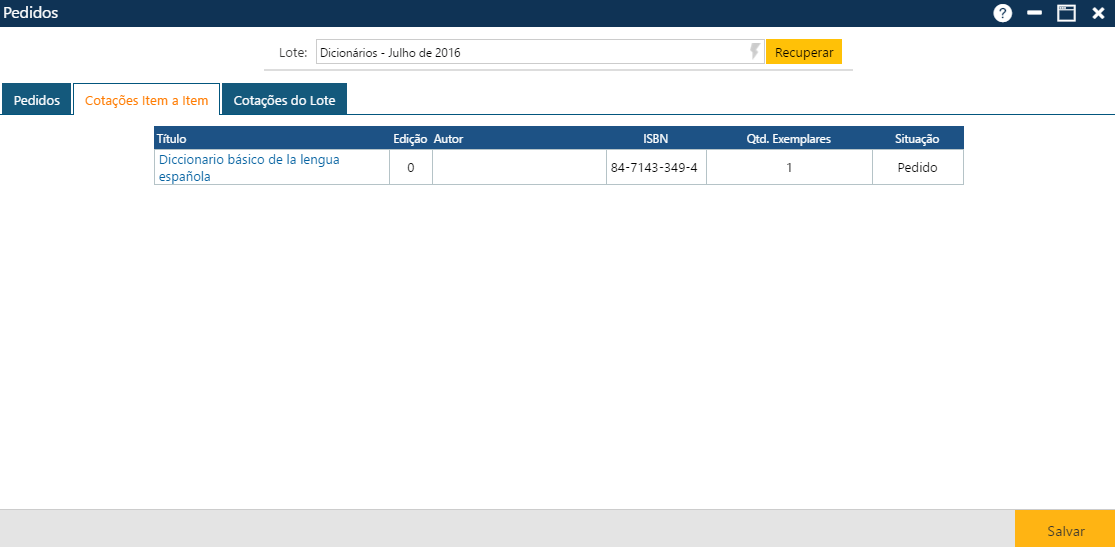Click the Qtd. Exemplares column header
Image resolution: width=1115 pixels, height=547 pixels.
788,139
